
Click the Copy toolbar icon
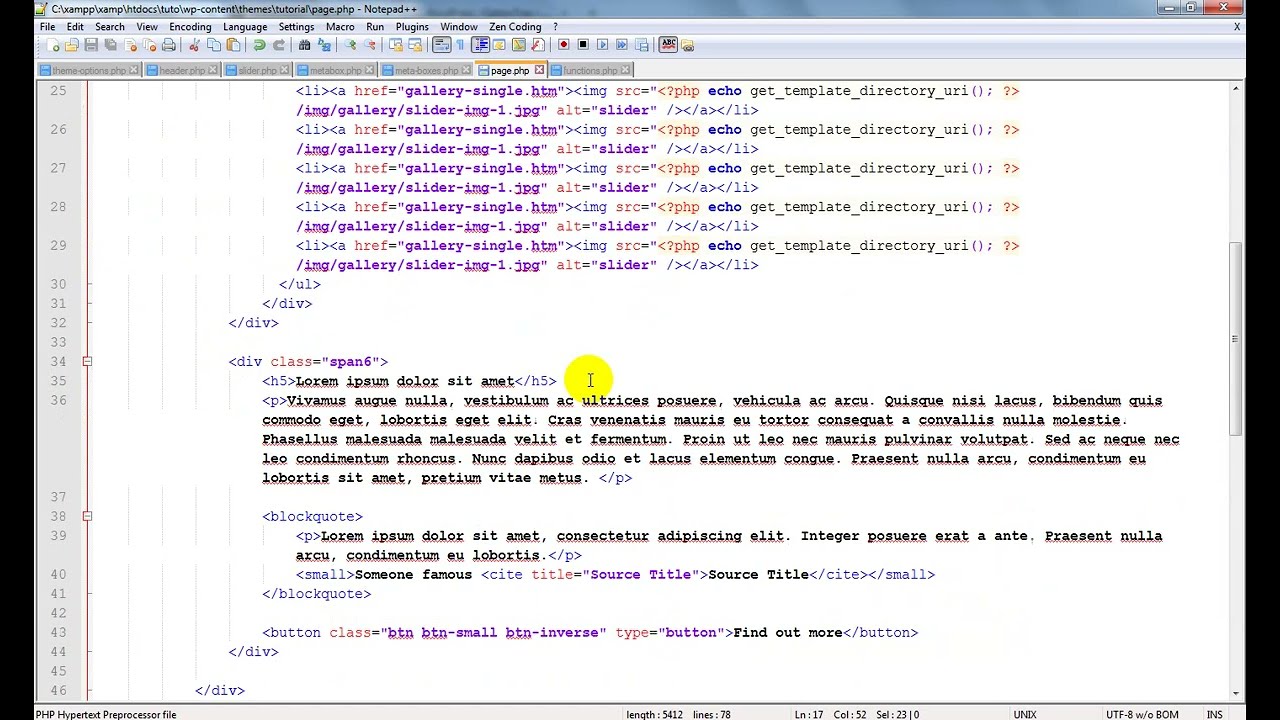214,45
